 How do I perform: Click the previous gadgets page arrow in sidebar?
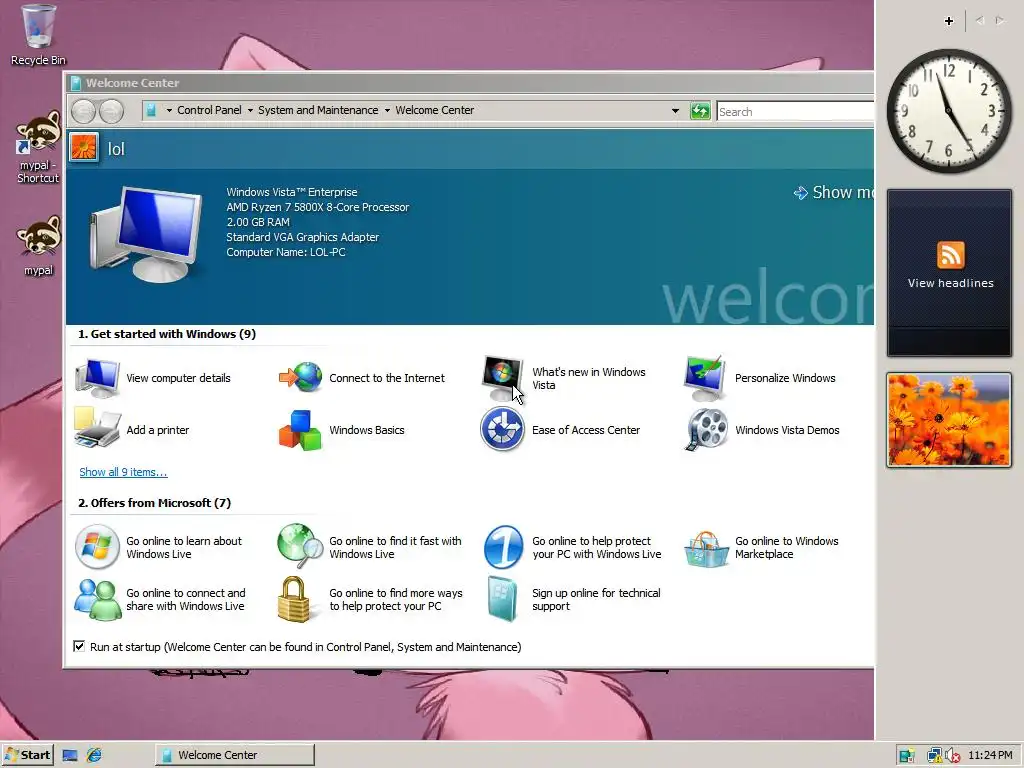click(980, 21)
